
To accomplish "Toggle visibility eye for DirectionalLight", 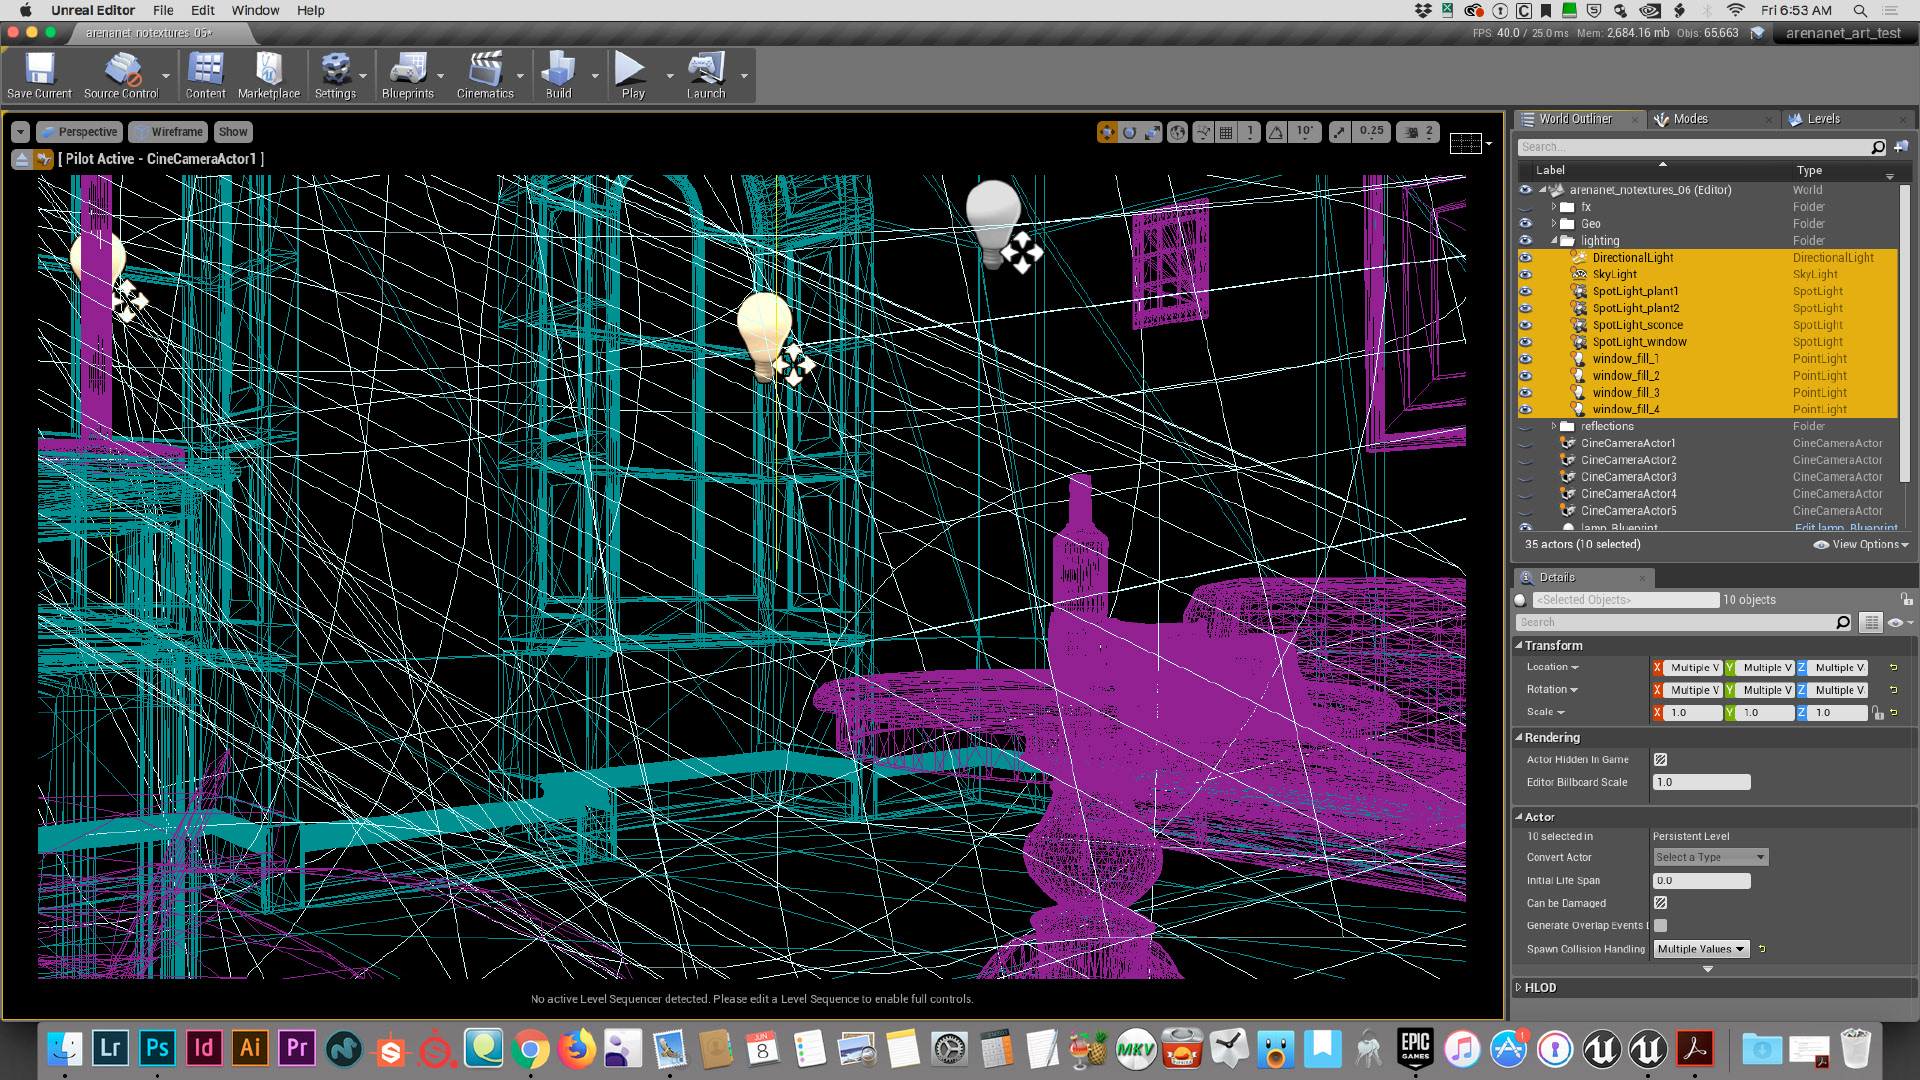I will [x=1525, y=258].
